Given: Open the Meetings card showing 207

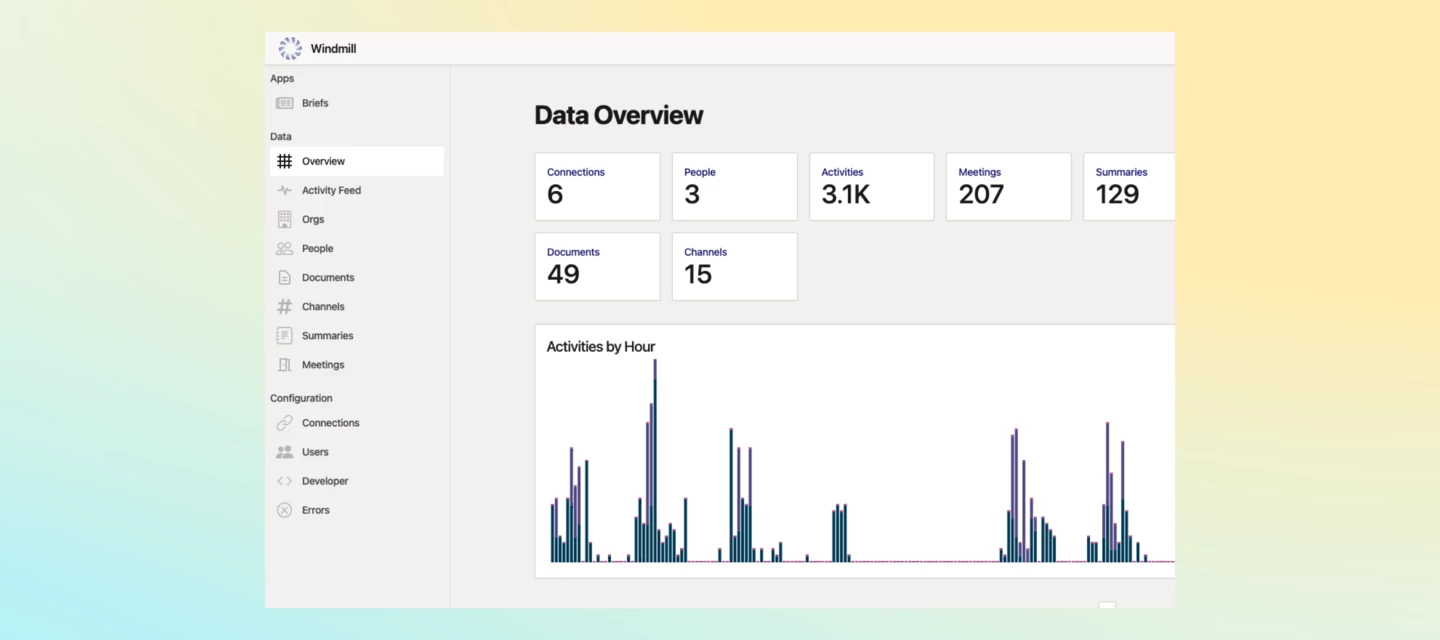Looking at the screenshot, I should [x=1009, y=186].
